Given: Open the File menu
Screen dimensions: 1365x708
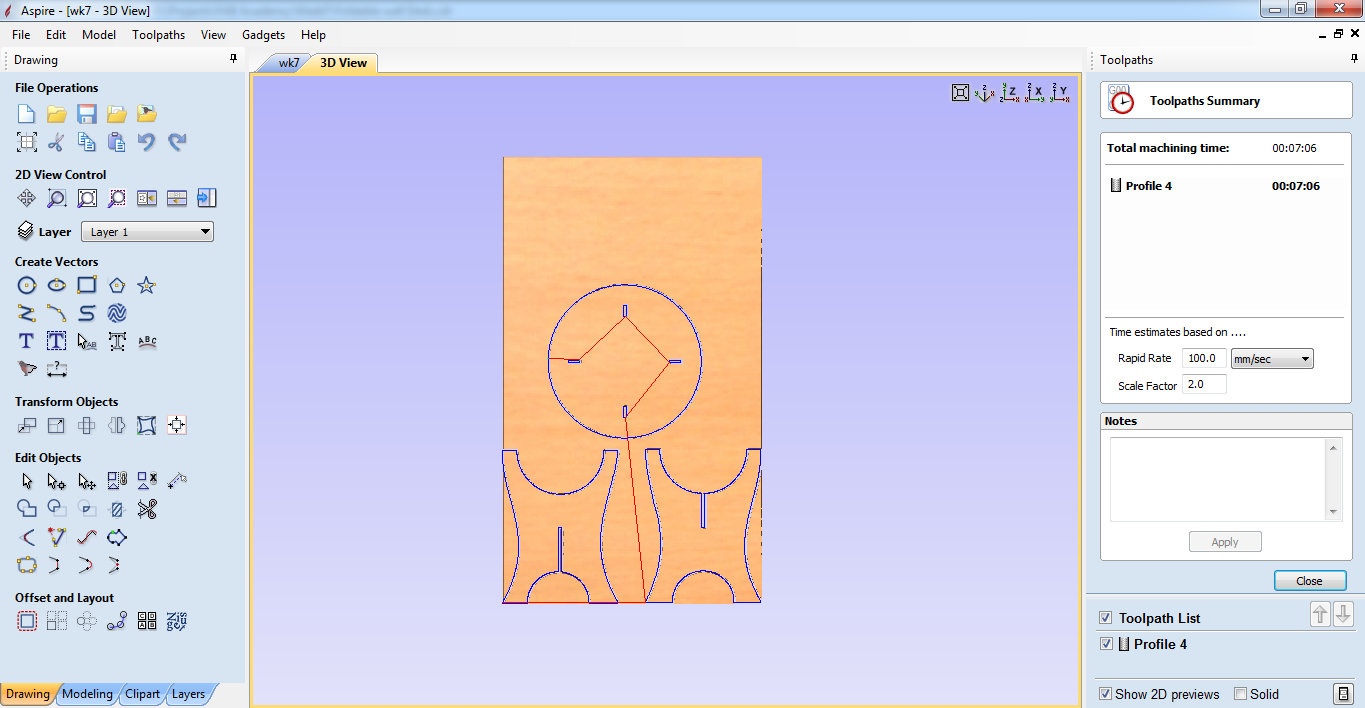Looking at the screenshot, I should (x=21, y=35).
